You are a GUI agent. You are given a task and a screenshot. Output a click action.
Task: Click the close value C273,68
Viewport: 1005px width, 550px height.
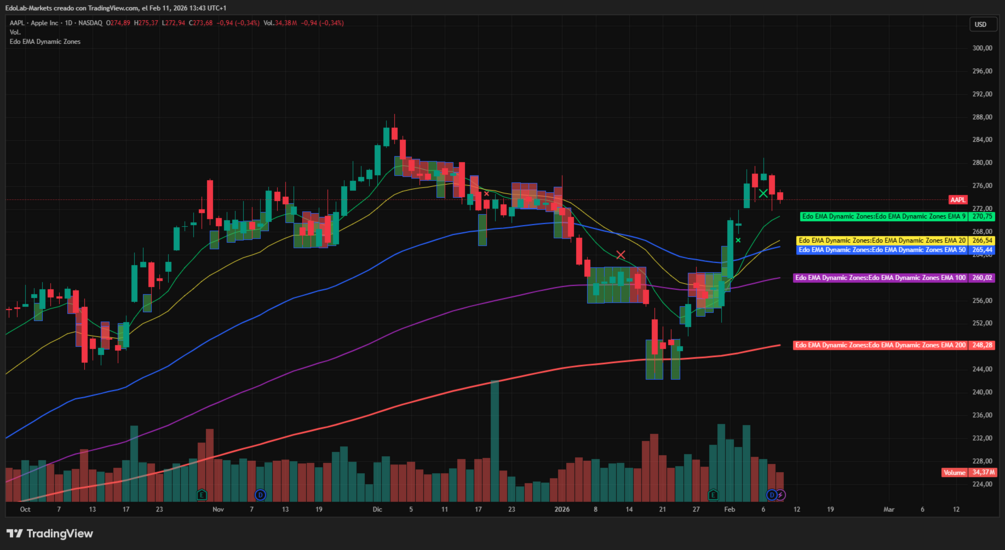coord(200,23)
